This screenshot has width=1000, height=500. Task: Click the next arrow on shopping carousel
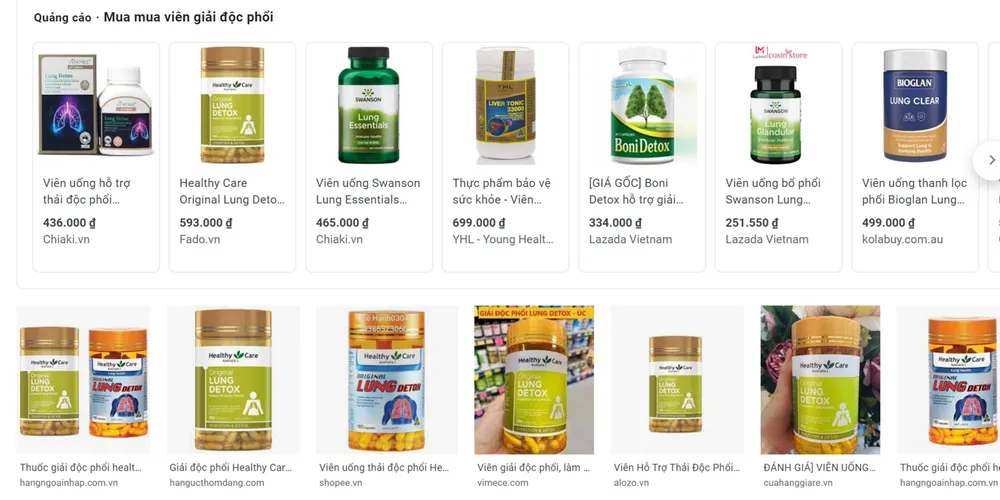990,160
